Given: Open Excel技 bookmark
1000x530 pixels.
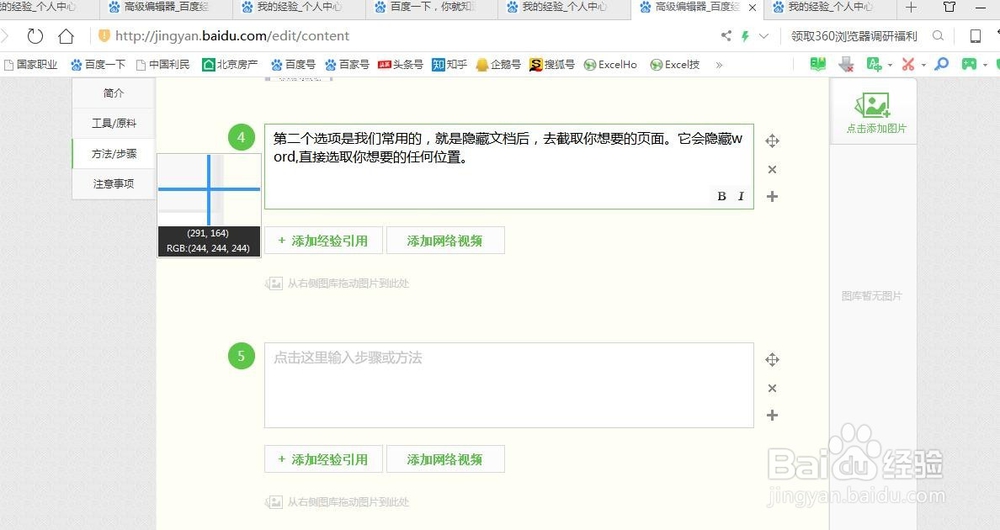Looking at the screenshot, I should point(675,64).
